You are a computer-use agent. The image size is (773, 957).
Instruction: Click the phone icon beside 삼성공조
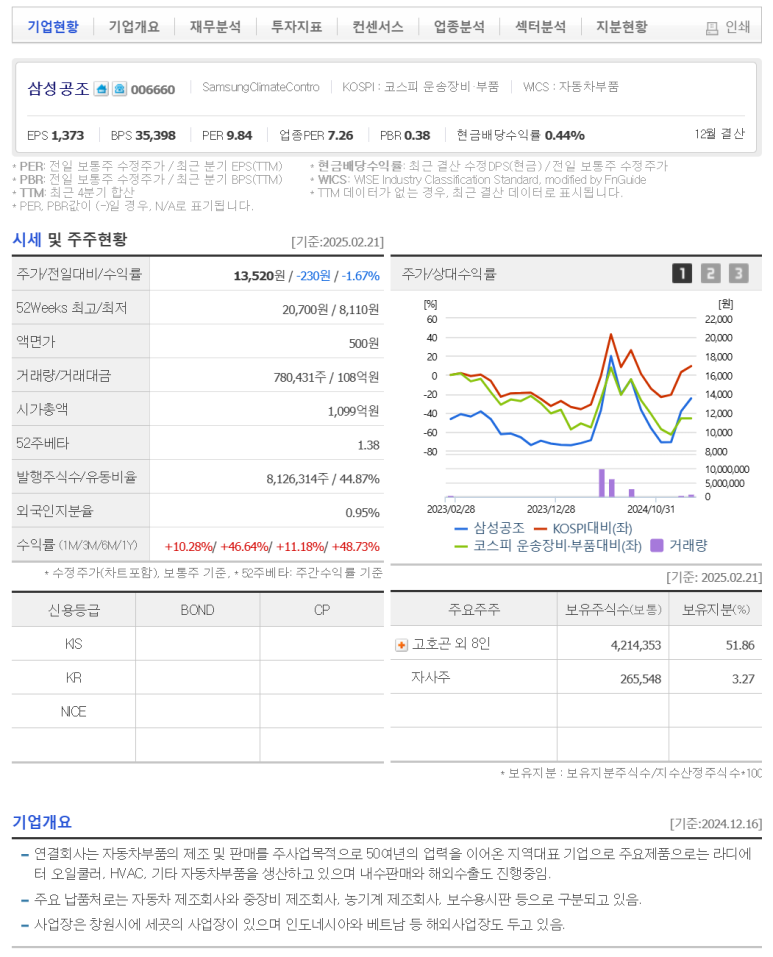coord(120,89)
